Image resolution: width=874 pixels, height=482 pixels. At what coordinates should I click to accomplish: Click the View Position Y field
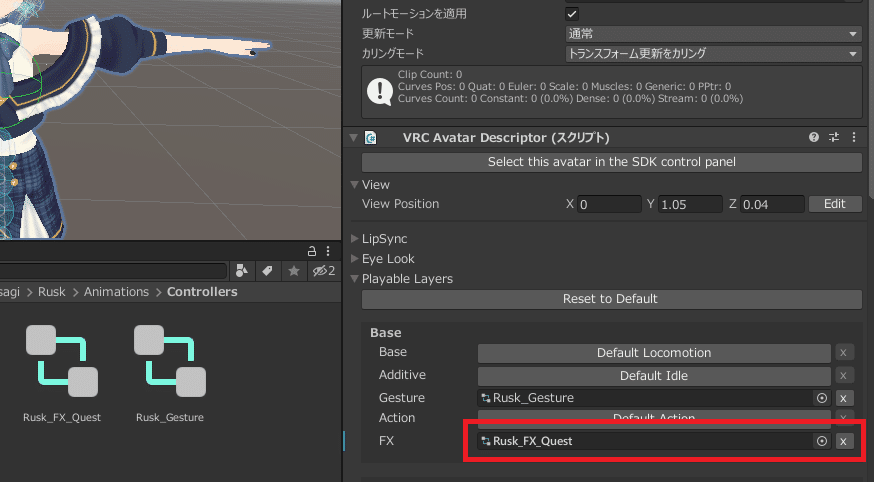690,204
